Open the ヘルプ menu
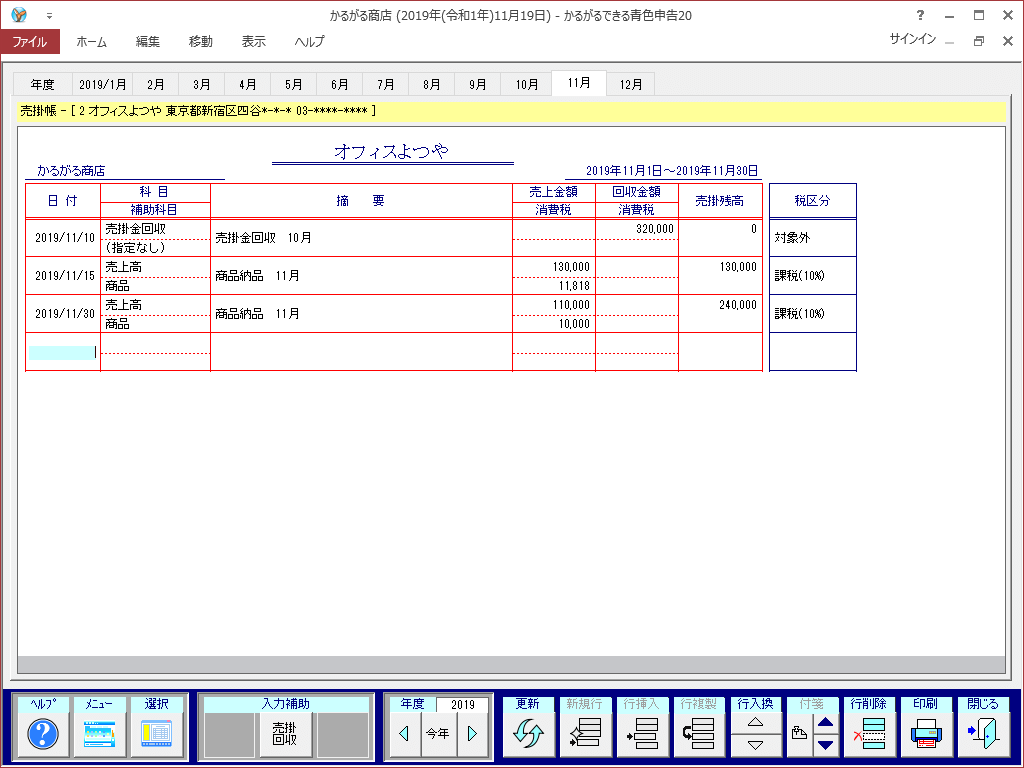Viewport: 1024px width, 768px height. [309, 41]
